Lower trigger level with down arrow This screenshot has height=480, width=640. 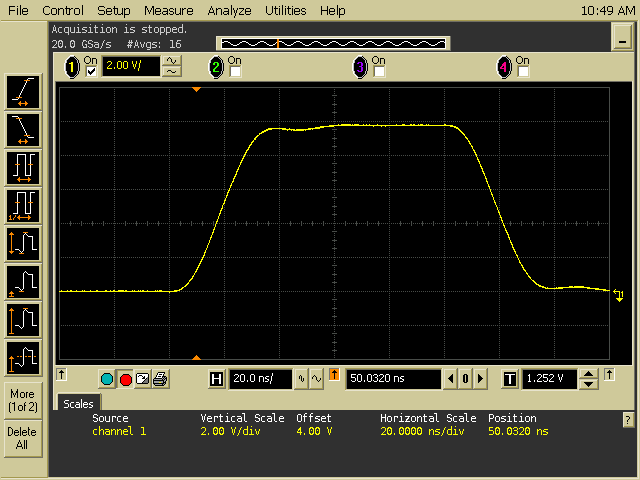click(588, 384)
